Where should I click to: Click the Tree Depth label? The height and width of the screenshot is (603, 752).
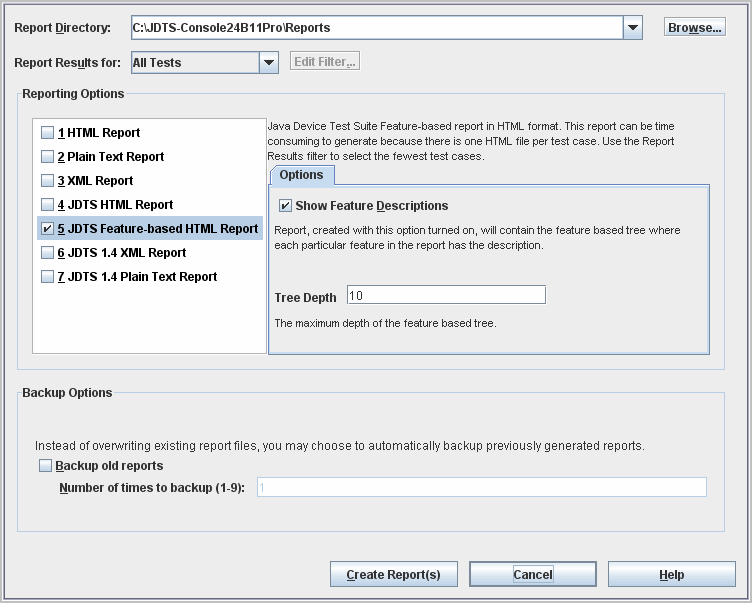(x=306, y=297)
